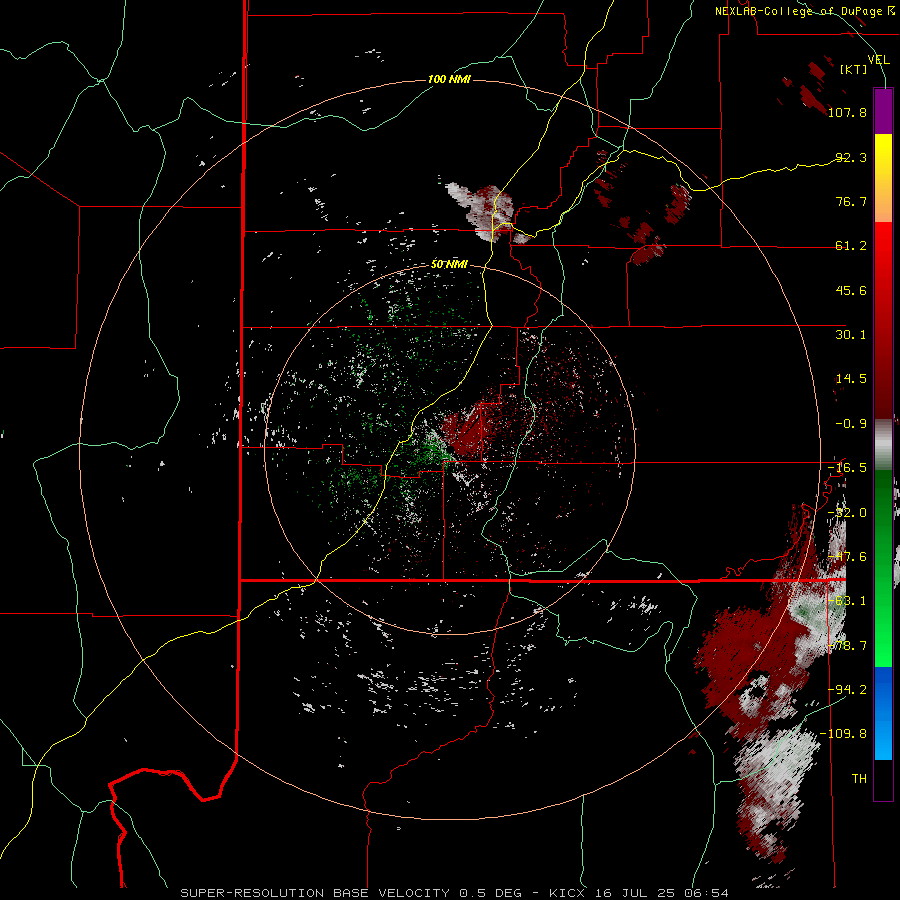900x900 pixels.
Task: Click the -109.8 scale value
Action: coord(844,734)
